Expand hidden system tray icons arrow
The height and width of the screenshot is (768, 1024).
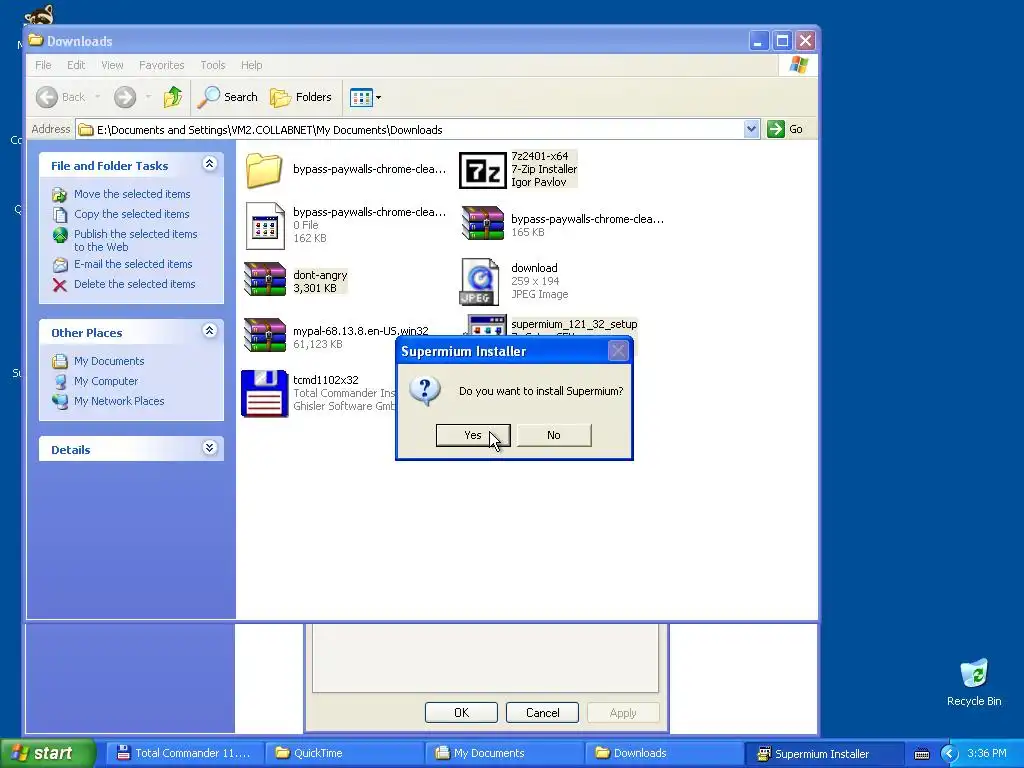click(949, 754)
